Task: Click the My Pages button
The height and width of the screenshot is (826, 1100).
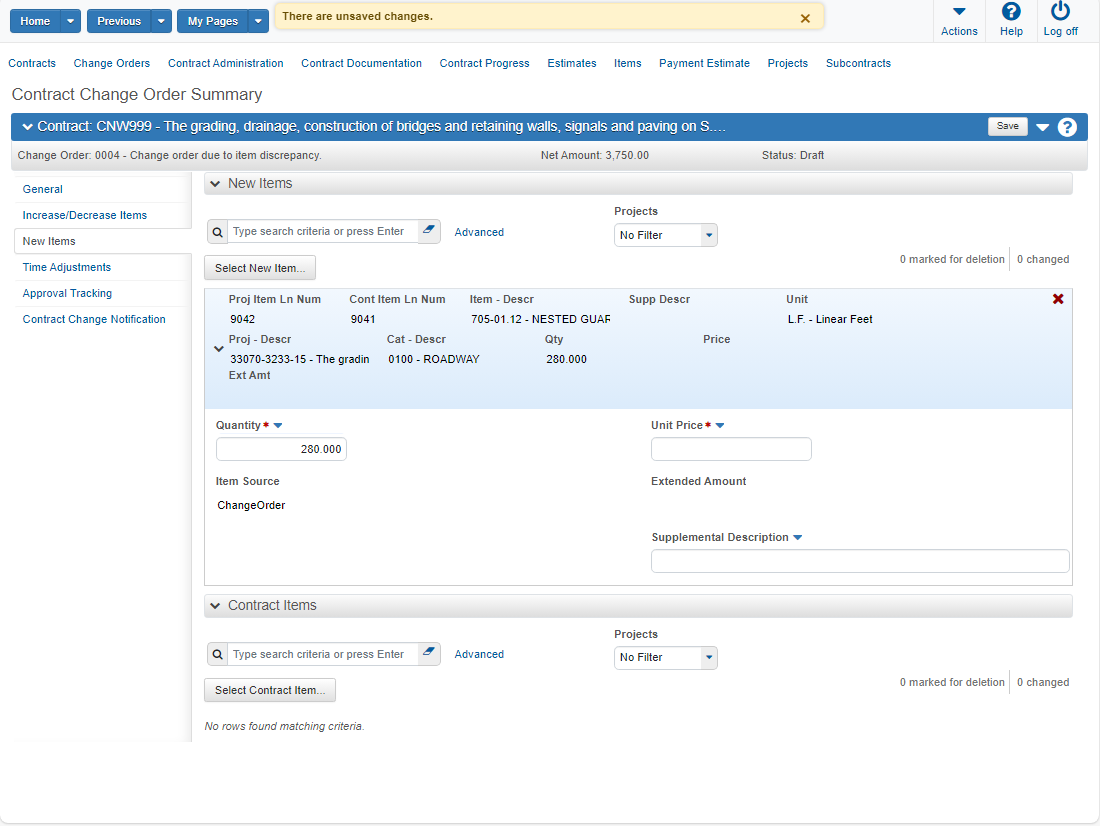Action: click(x=213, y=21)
